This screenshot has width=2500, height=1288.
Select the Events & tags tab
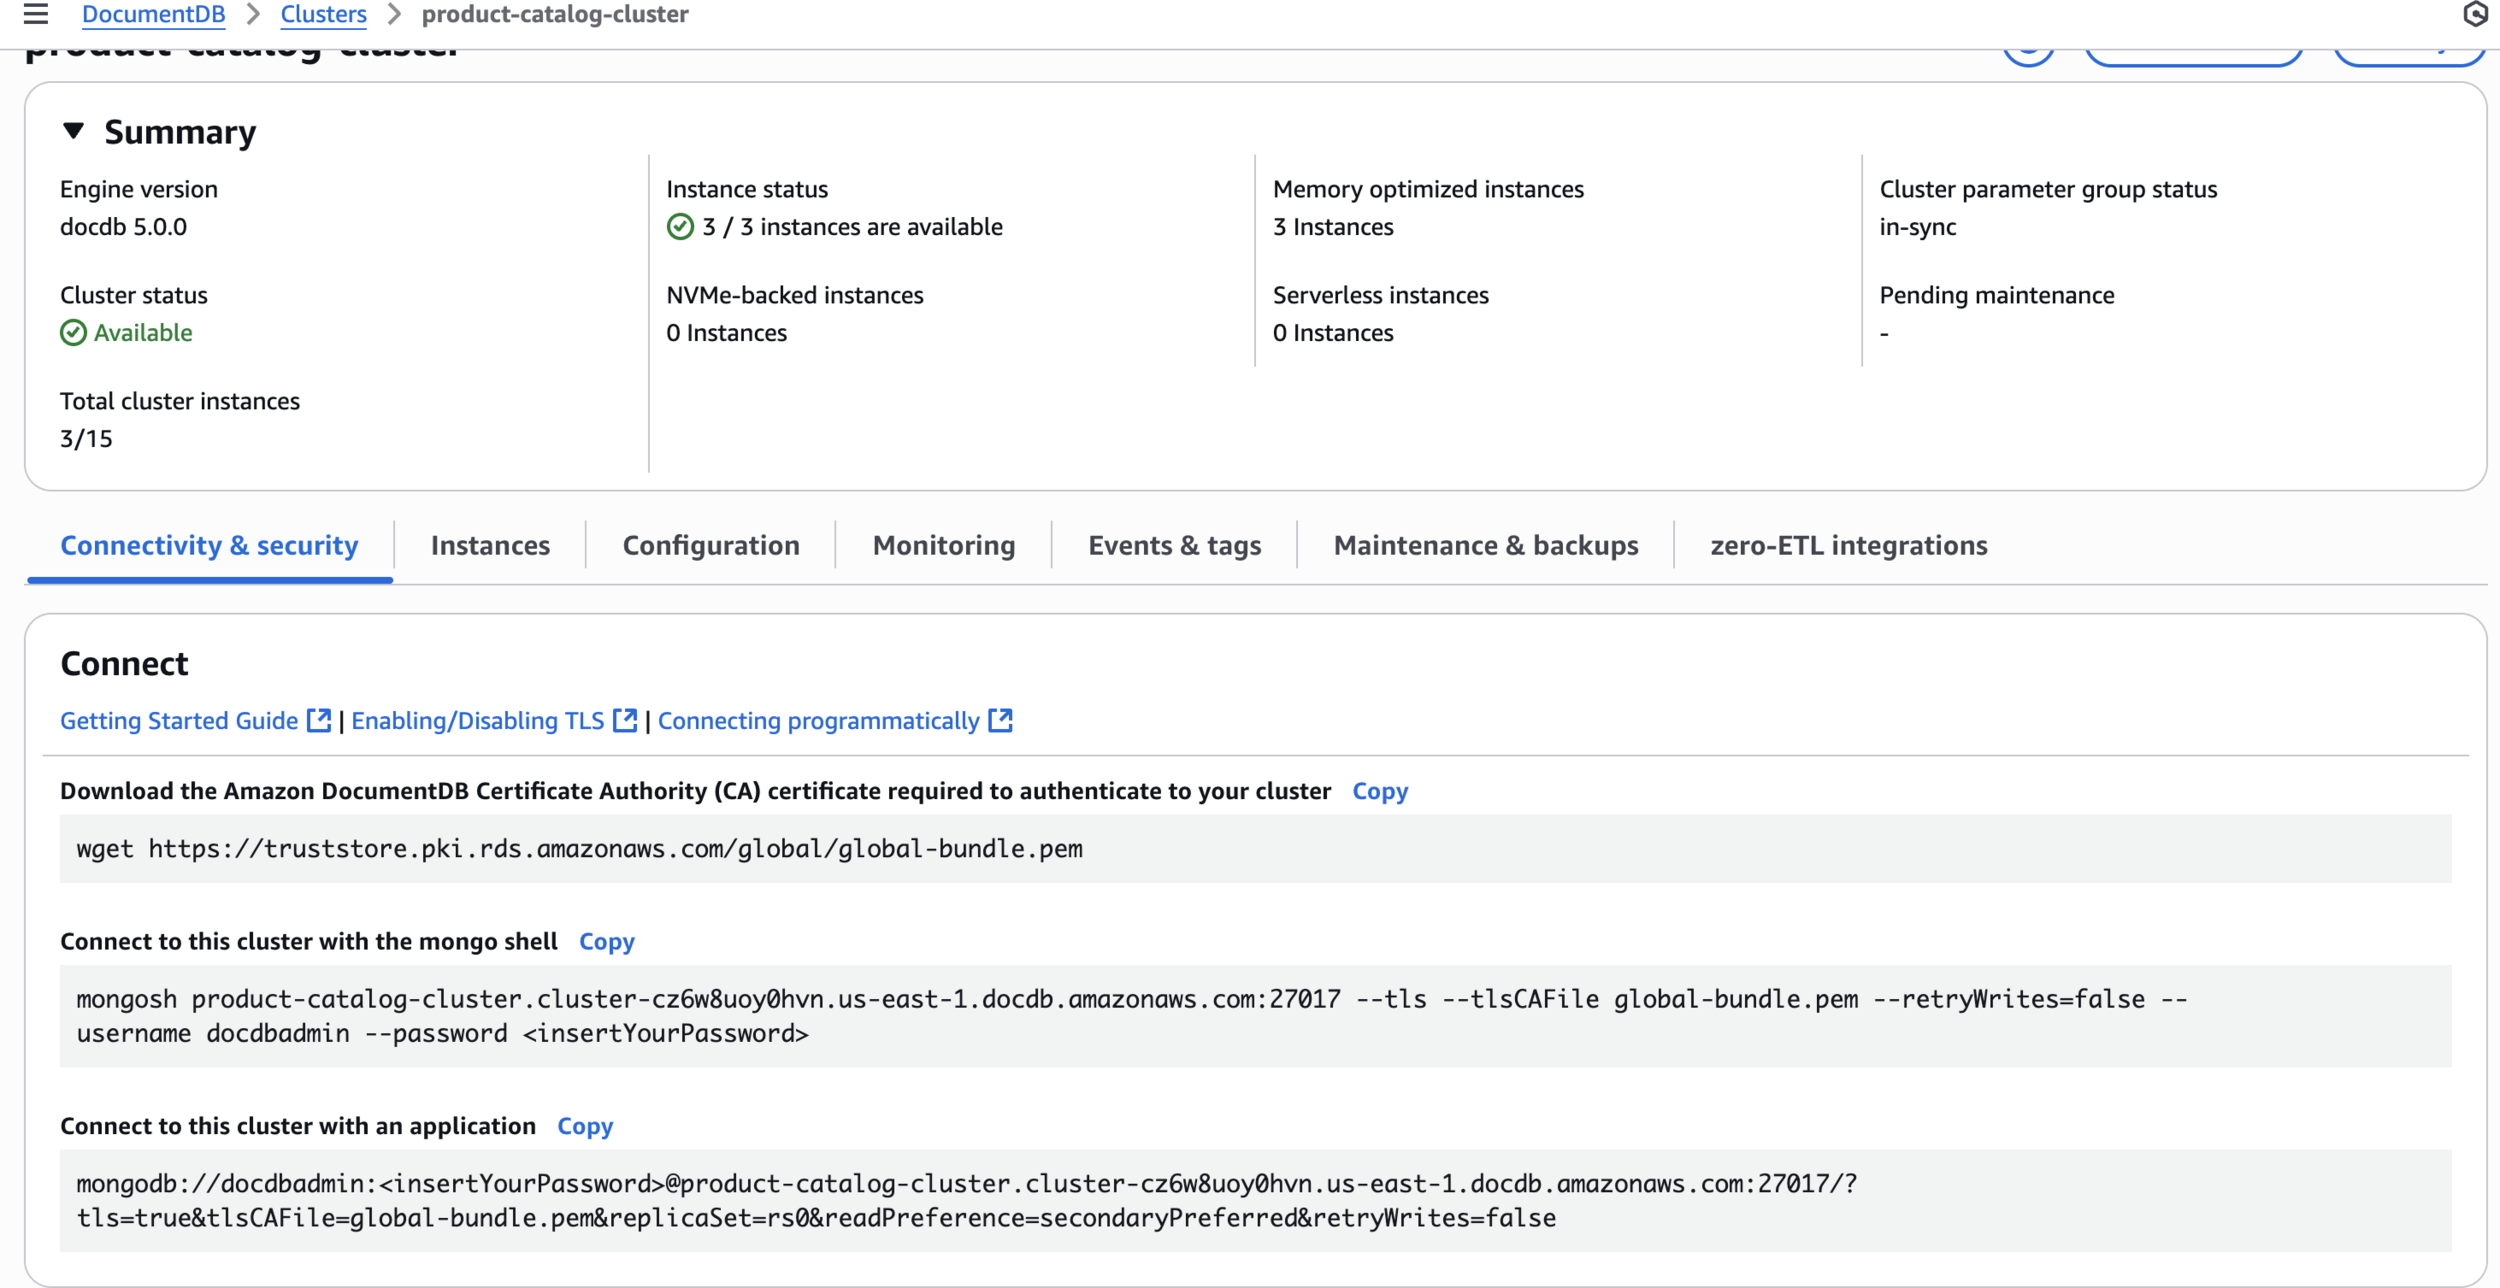tap(1174, 545)
